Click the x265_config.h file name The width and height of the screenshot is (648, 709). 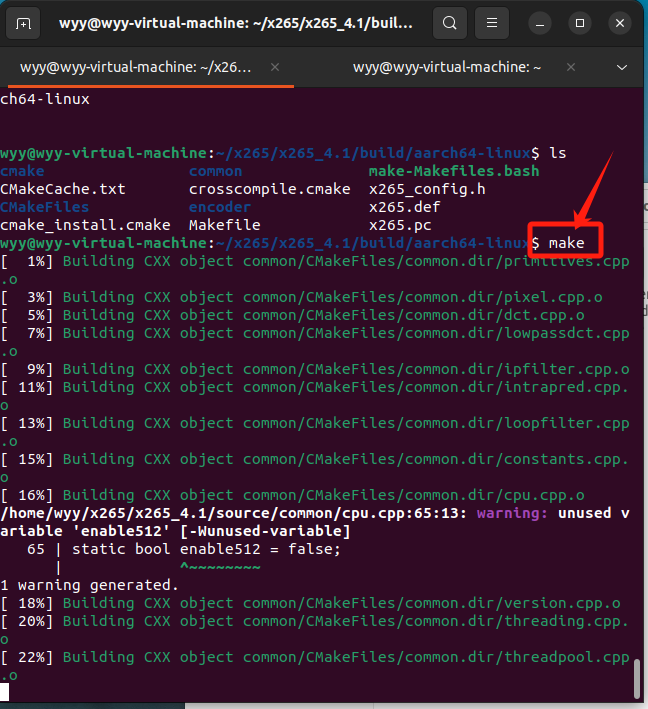[x=426, y=189]
